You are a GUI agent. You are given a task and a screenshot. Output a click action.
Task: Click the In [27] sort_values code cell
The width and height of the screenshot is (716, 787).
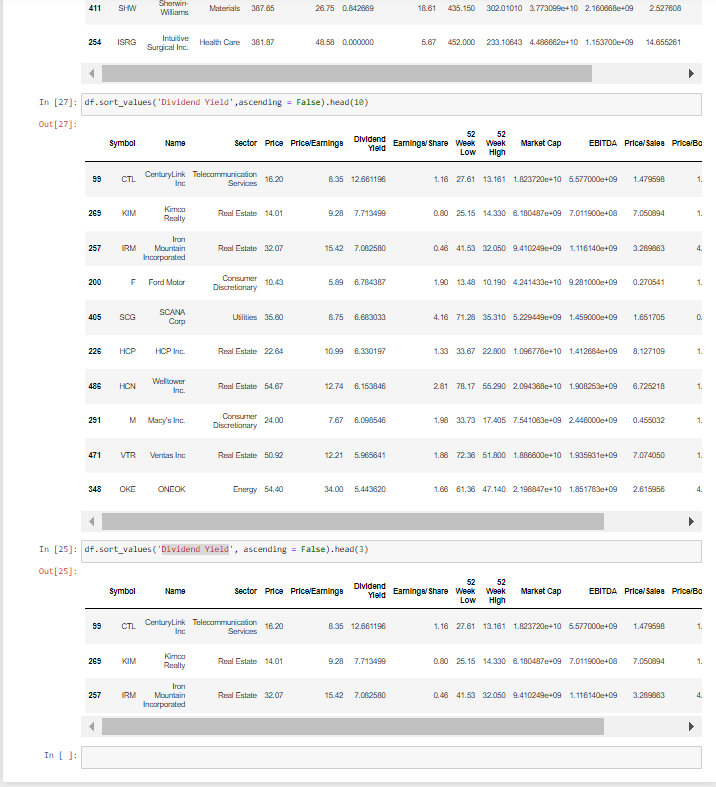391,104
